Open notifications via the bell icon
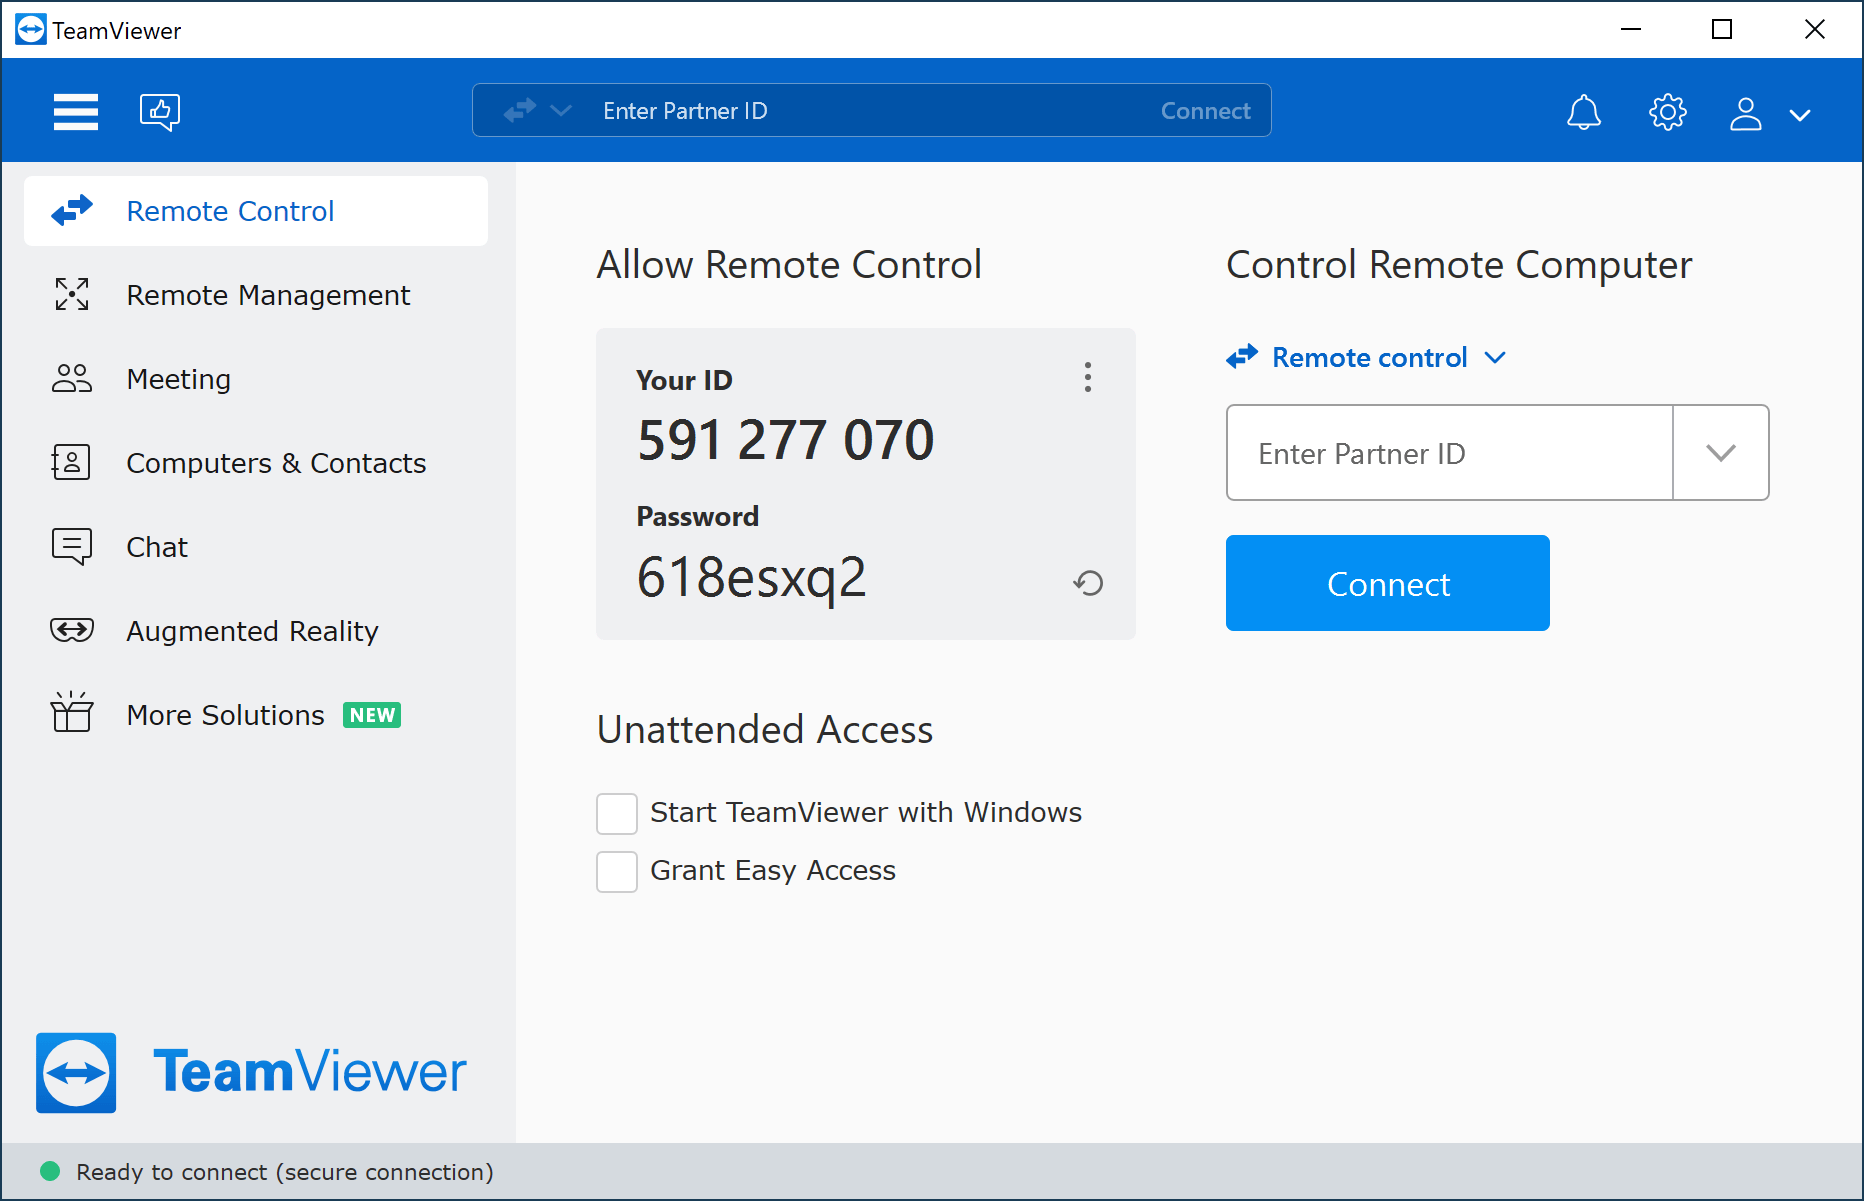 click(1583, 112)
